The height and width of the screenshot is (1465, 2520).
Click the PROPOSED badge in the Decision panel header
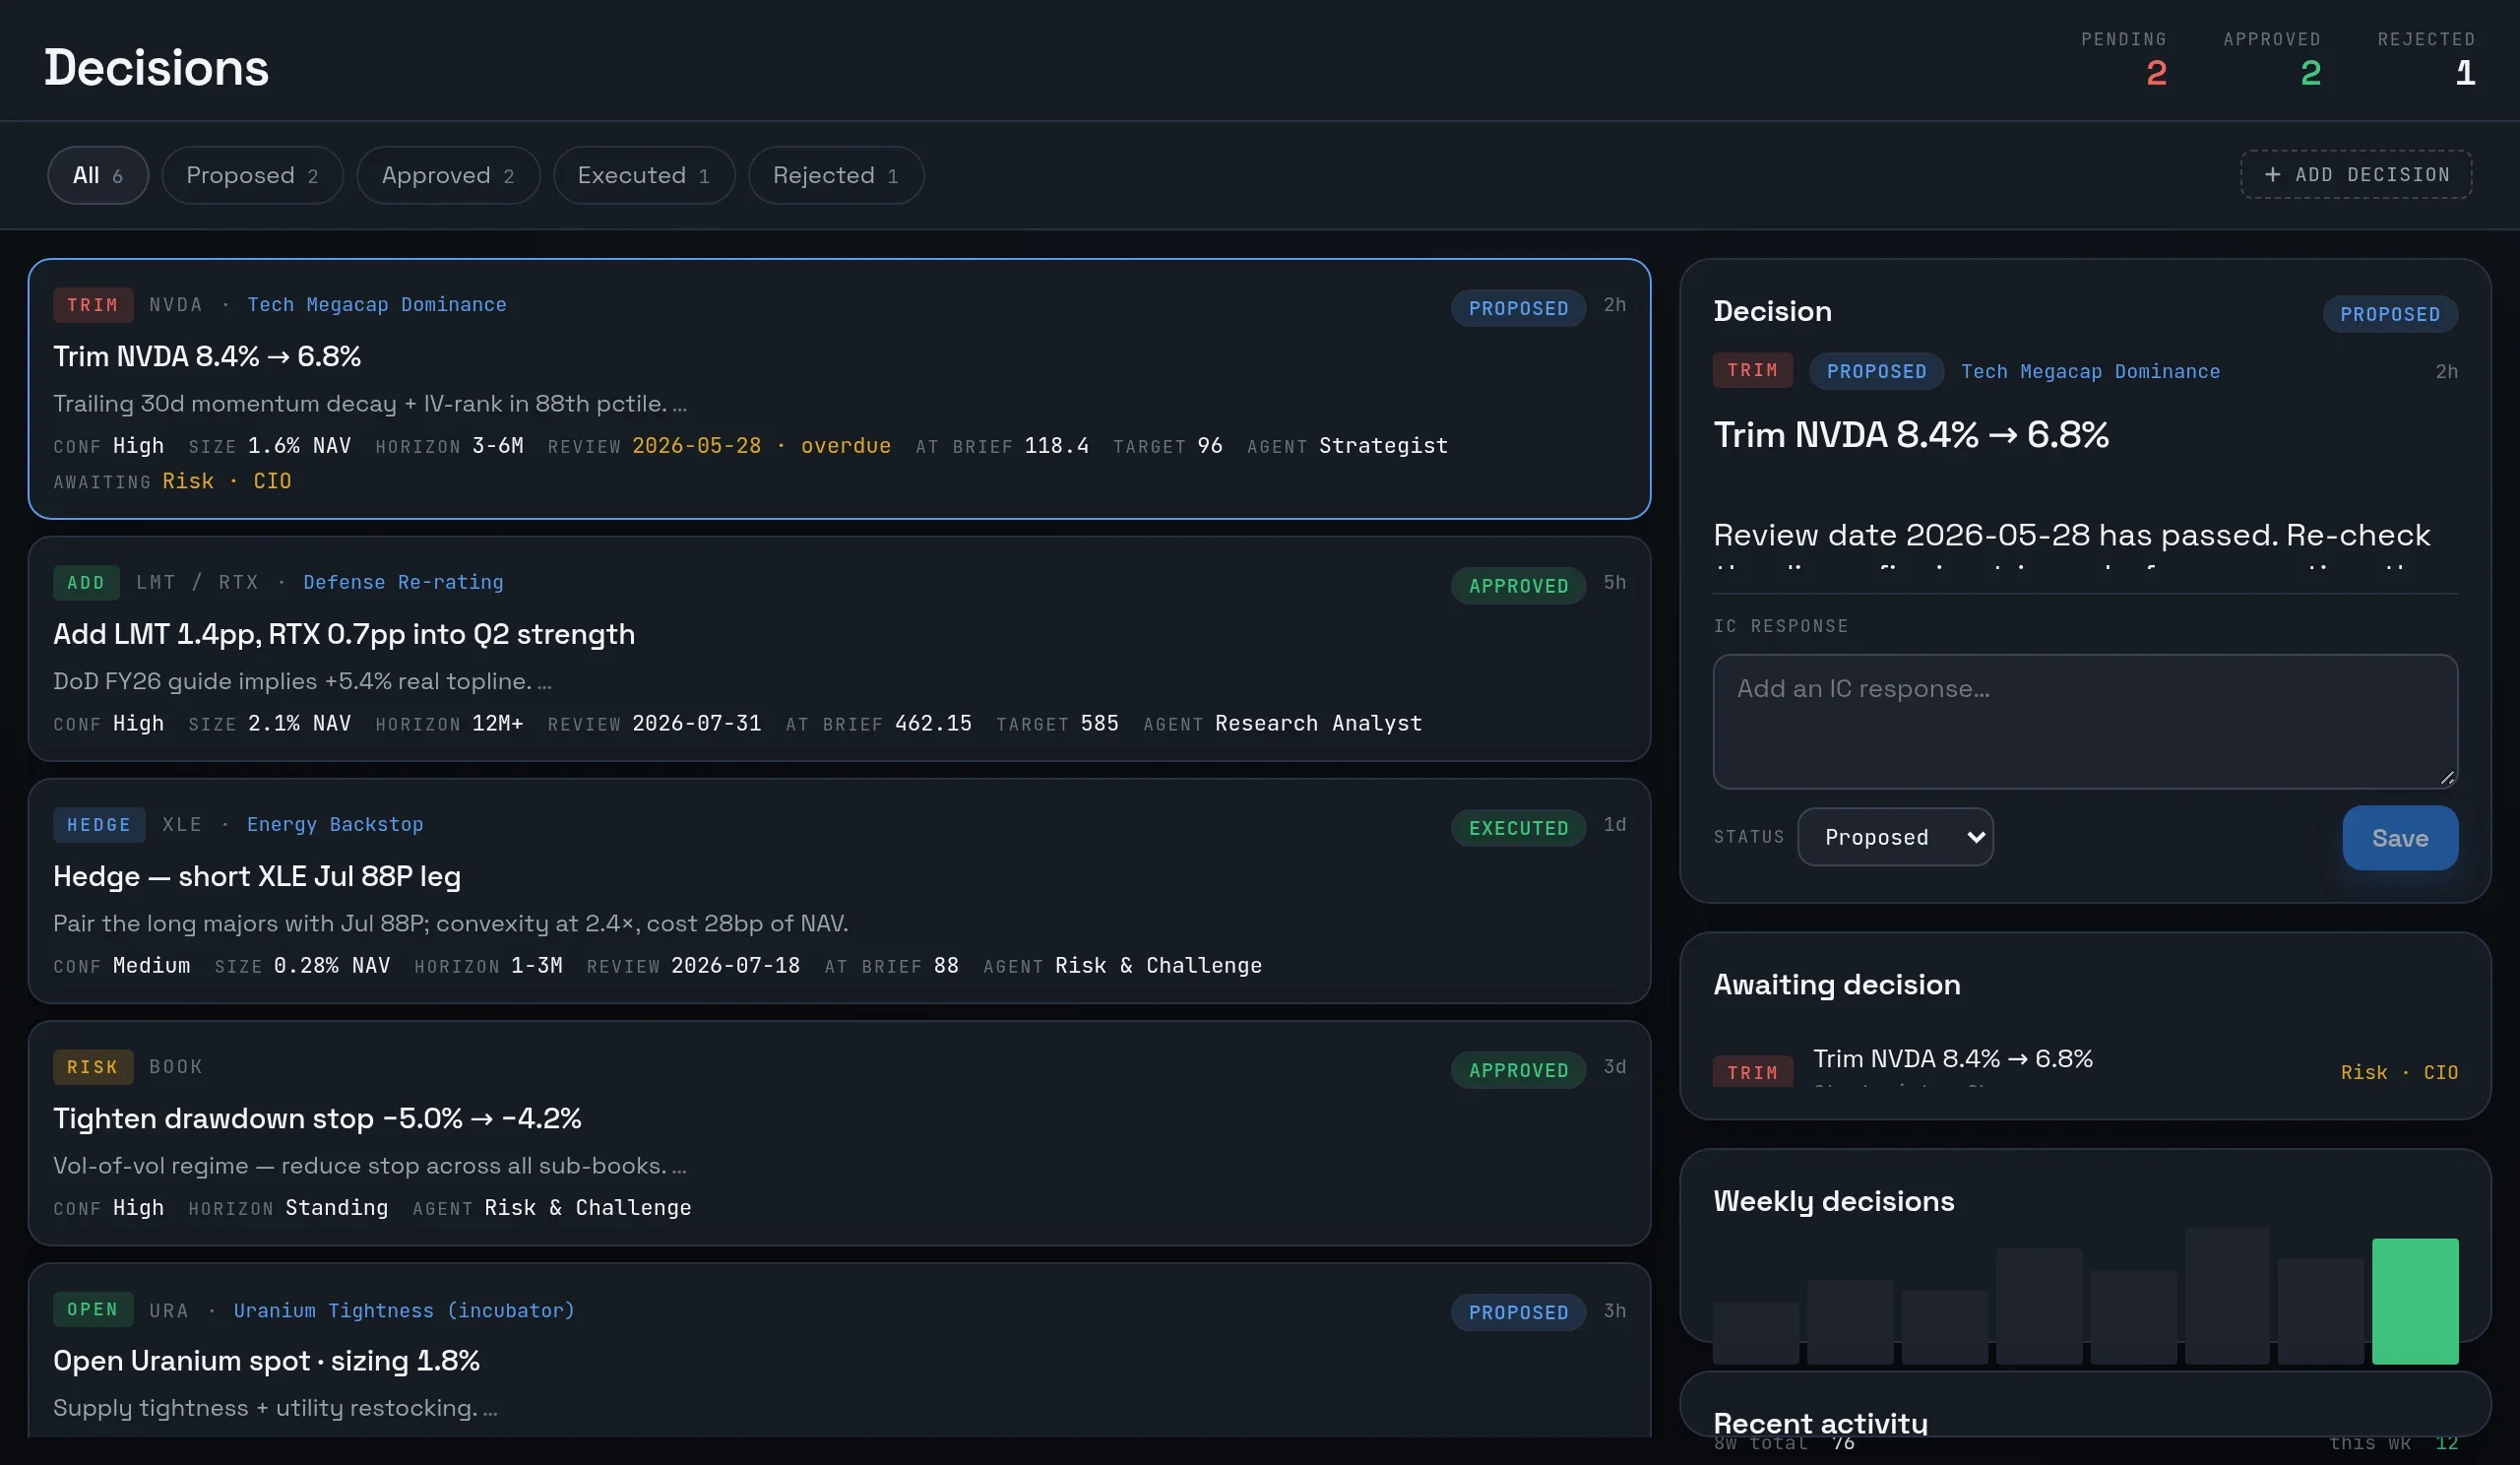click(2390, 314)
